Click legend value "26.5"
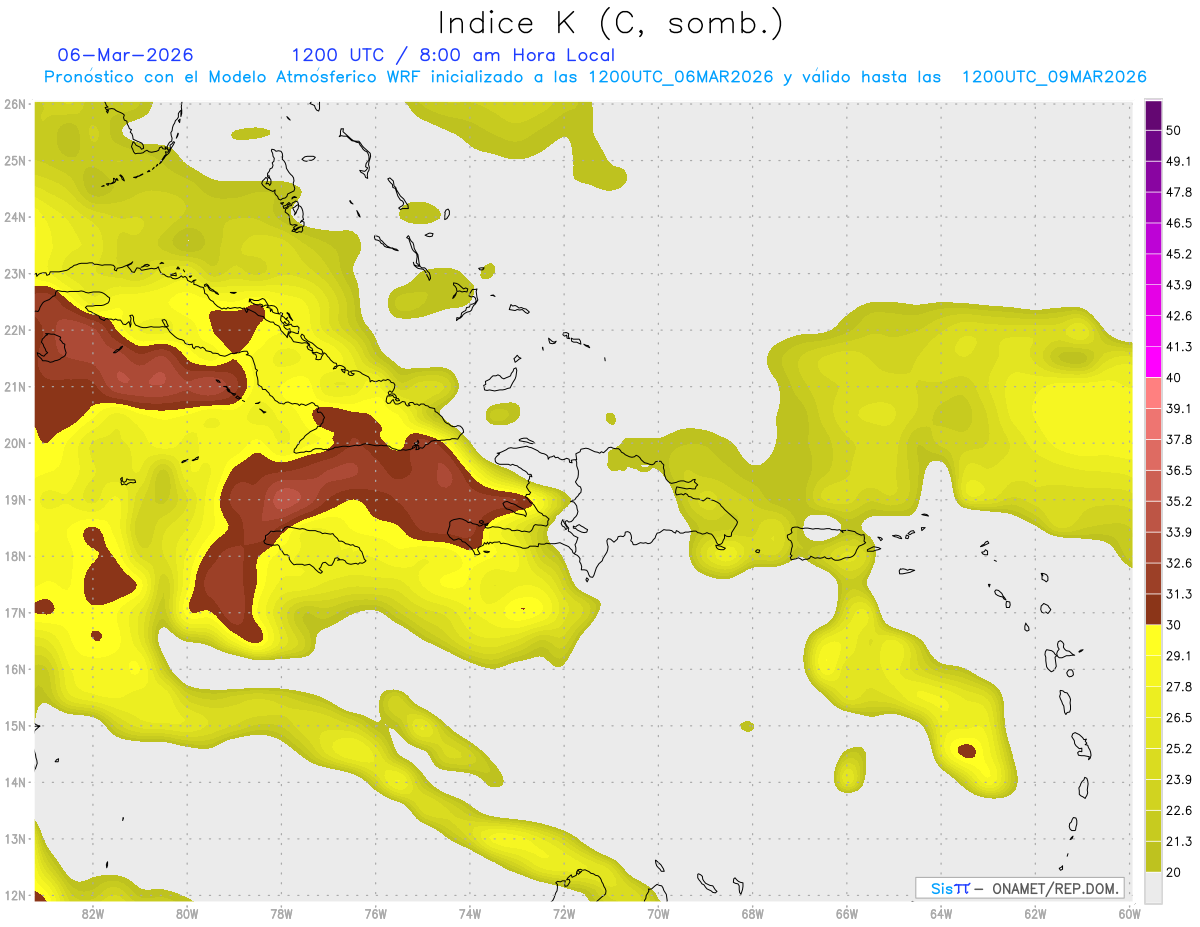The height and width of the screenshot is (927, 1200). (1178, 718)
